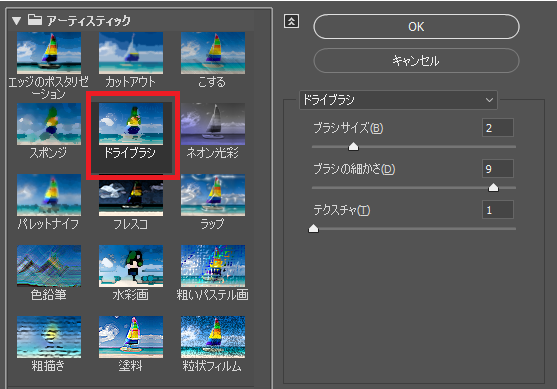
Task: Apply the こする filter thumbnail
Action: 213,53
